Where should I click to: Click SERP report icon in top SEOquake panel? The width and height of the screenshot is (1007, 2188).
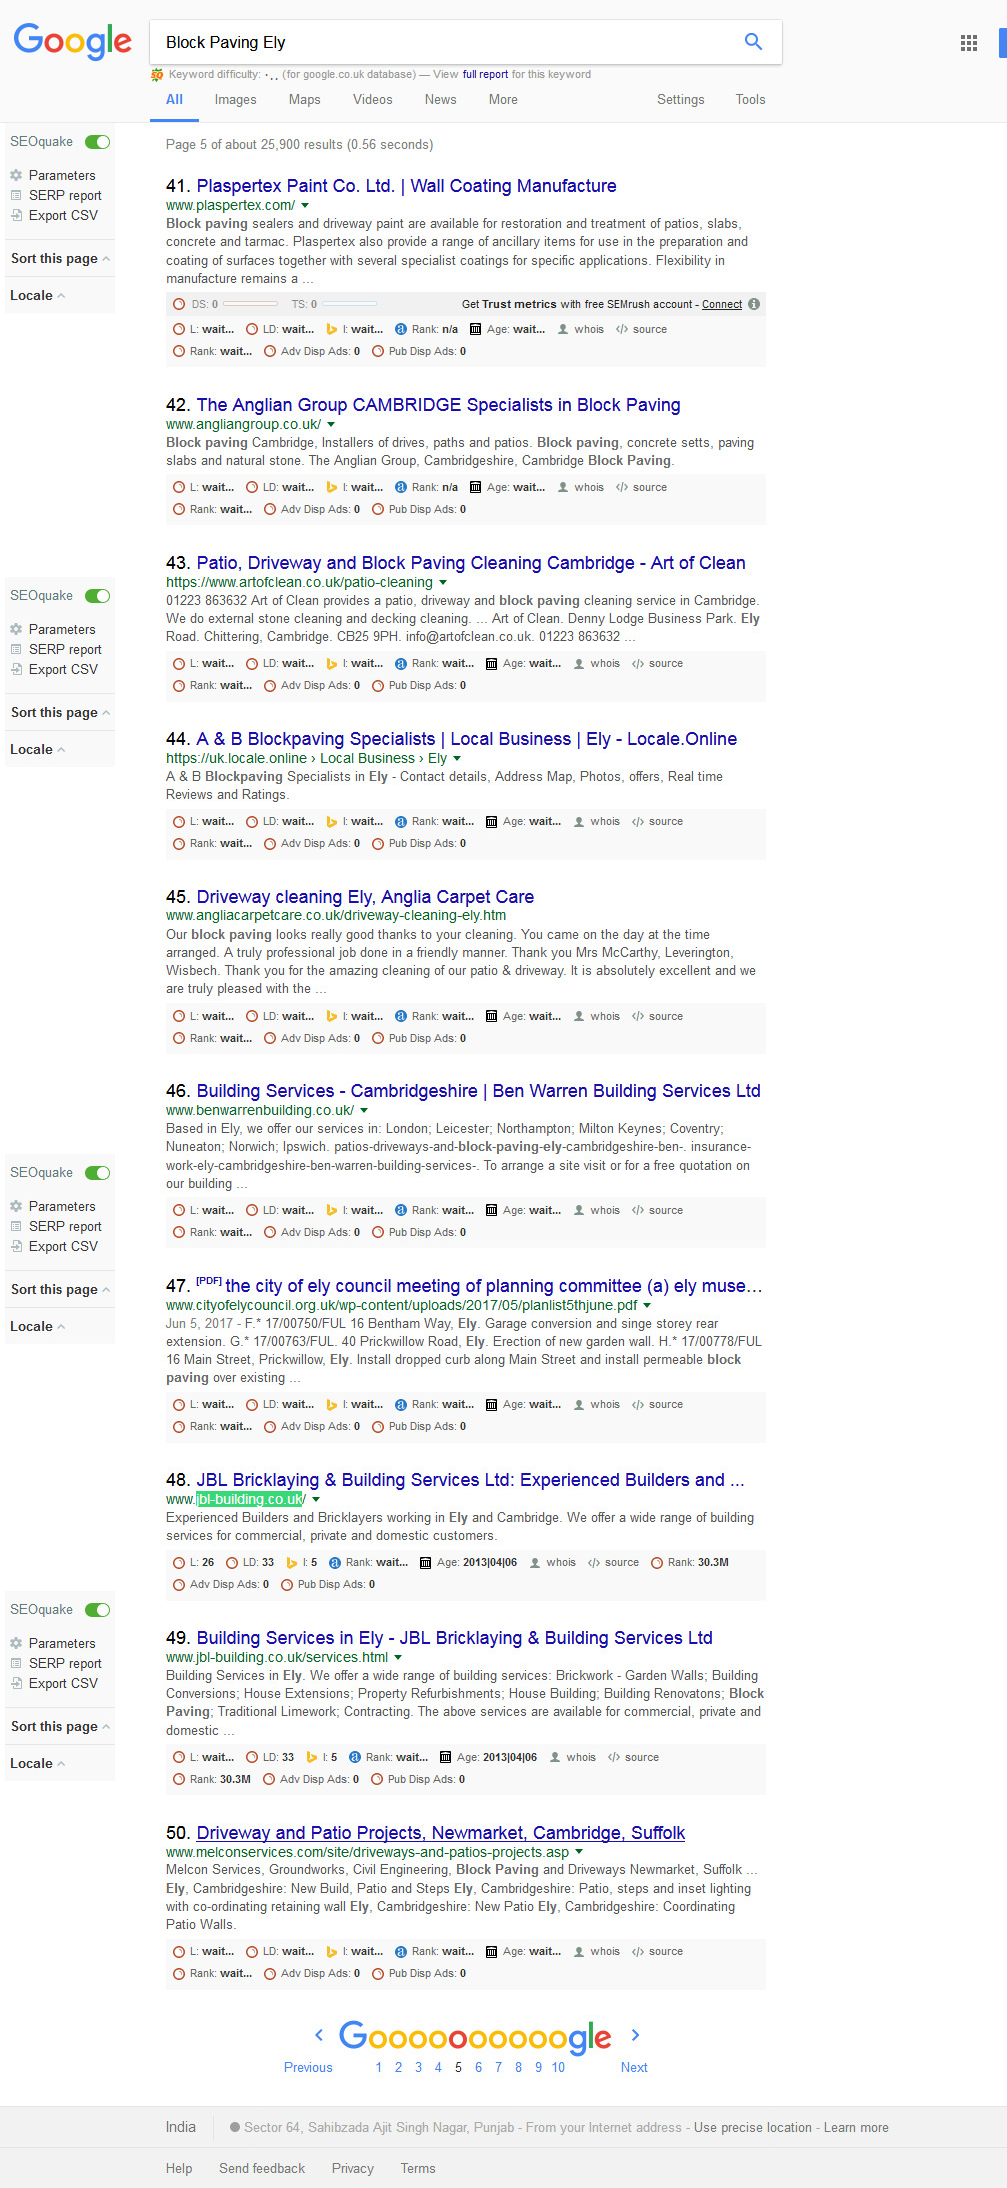16,195
